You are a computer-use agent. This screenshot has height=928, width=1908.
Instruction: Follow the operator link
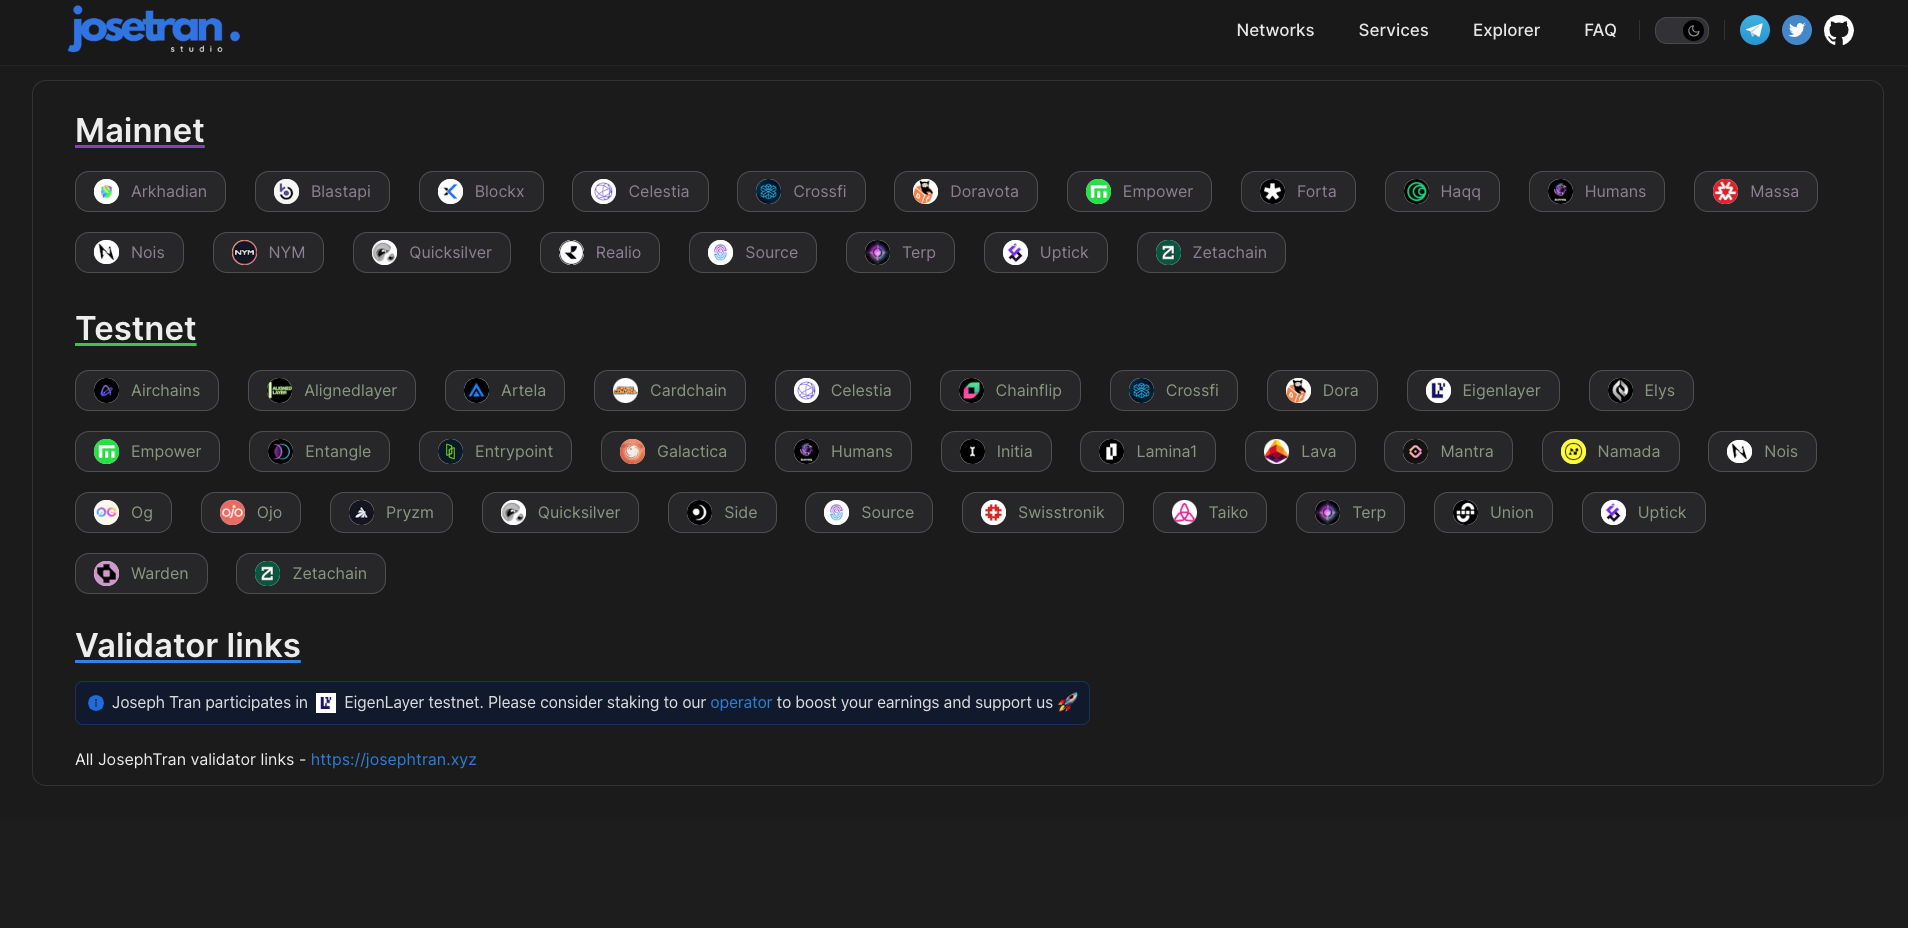coord(741,703)
